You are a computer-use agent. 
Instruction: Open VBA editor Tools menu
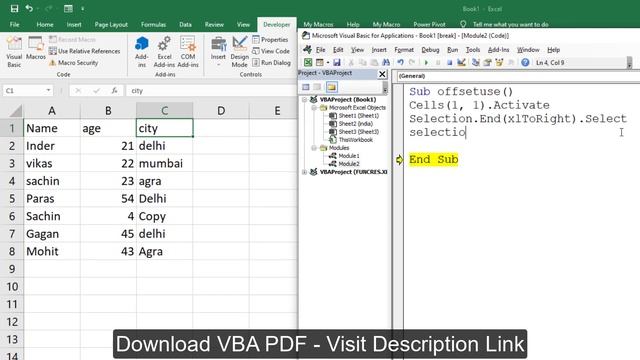click(473, 50)
